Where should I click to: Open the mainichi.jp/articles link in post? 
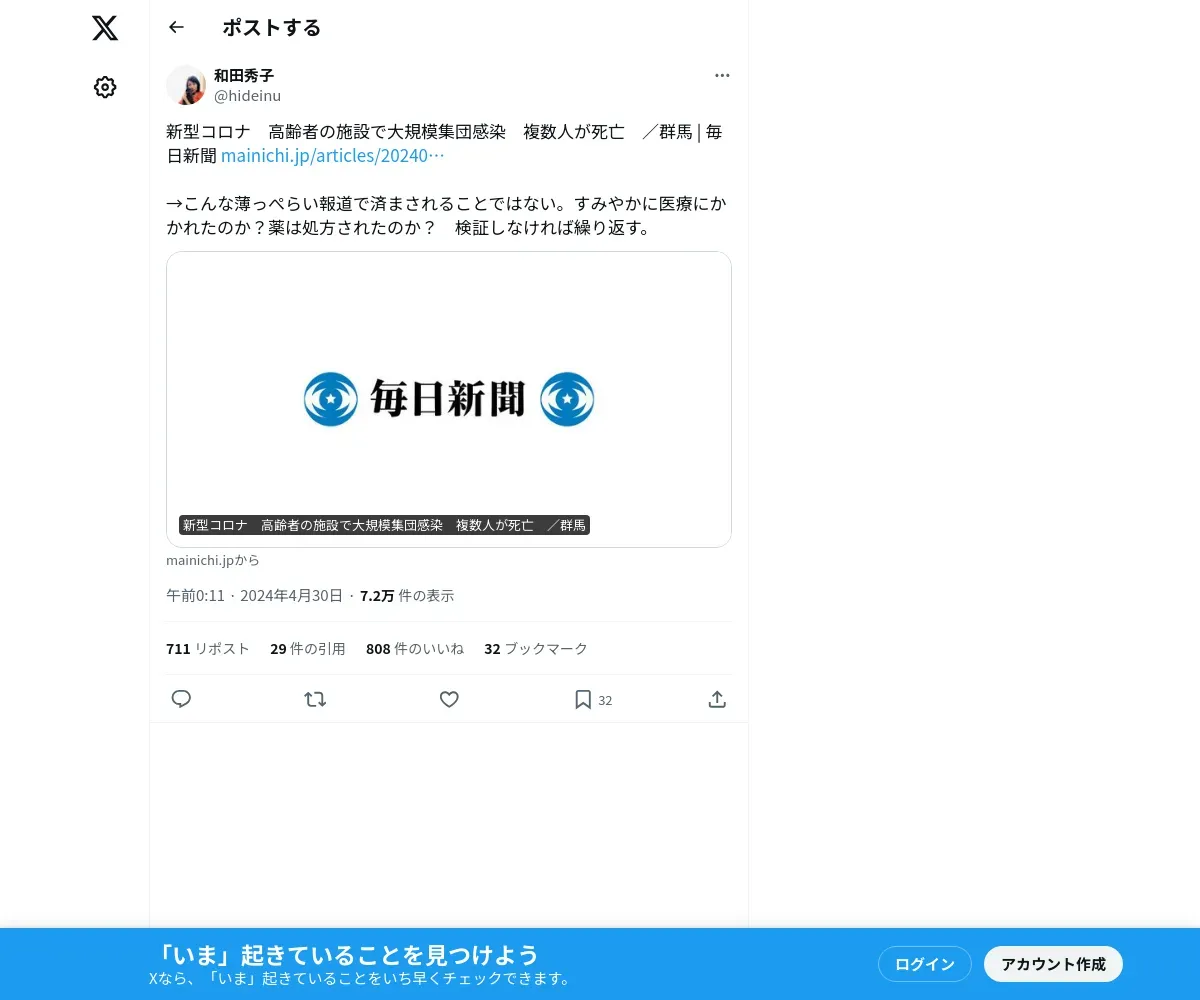[x=332, y=155]
